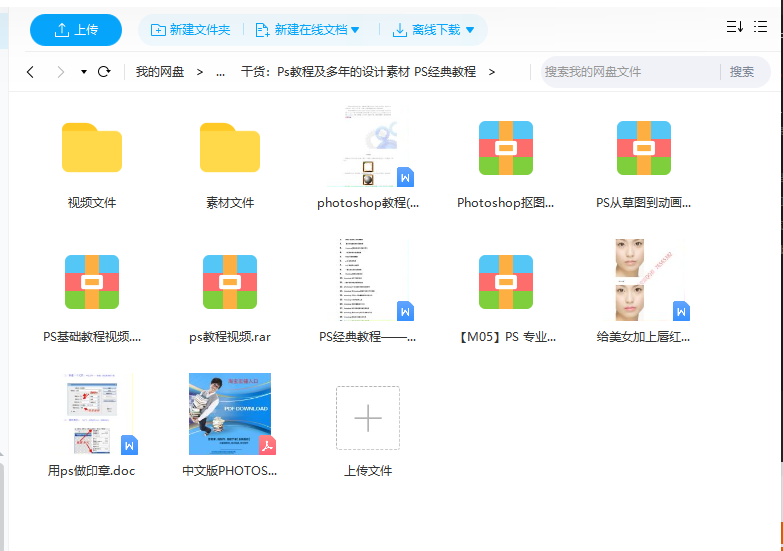Select the PS经典教程 Word document thumbnail
Screen dimensions: 783x551
coord(373,280)
